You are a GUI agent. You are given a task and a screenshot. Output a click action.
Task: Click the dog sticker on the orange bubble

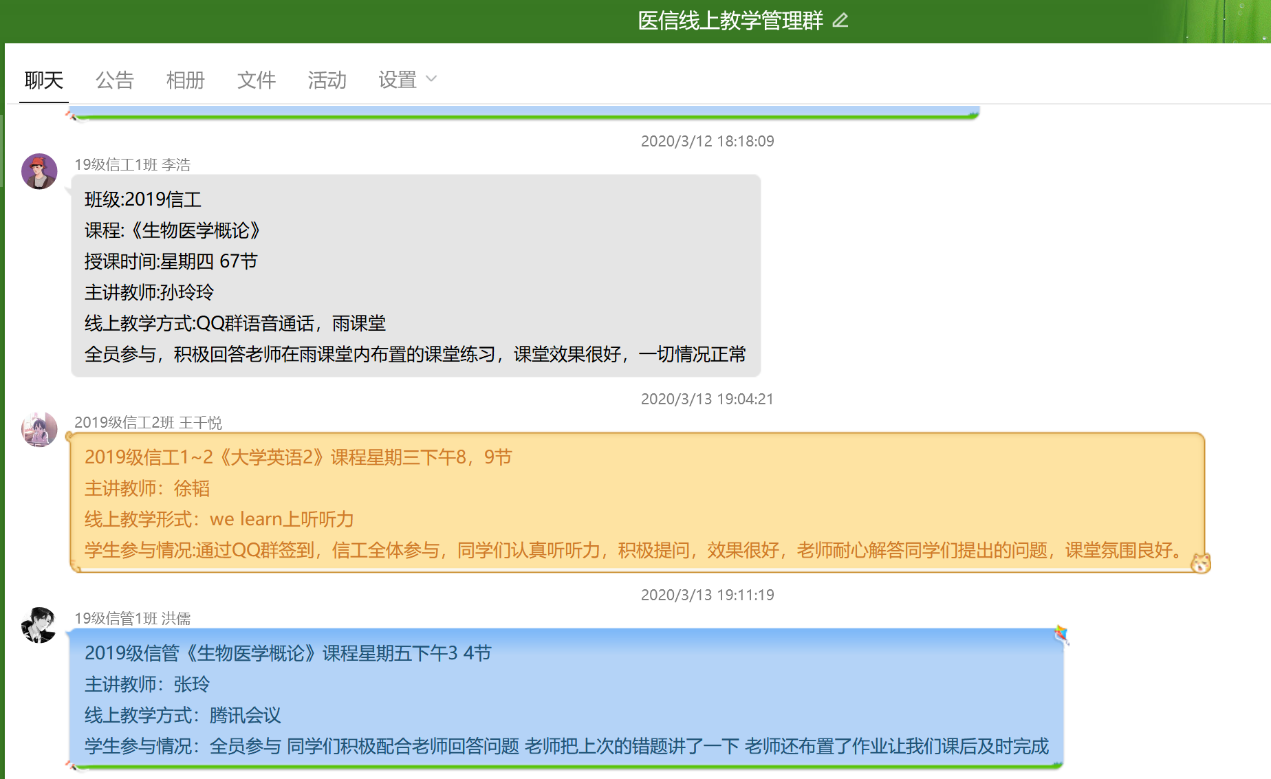click(x=1200, y=563)
